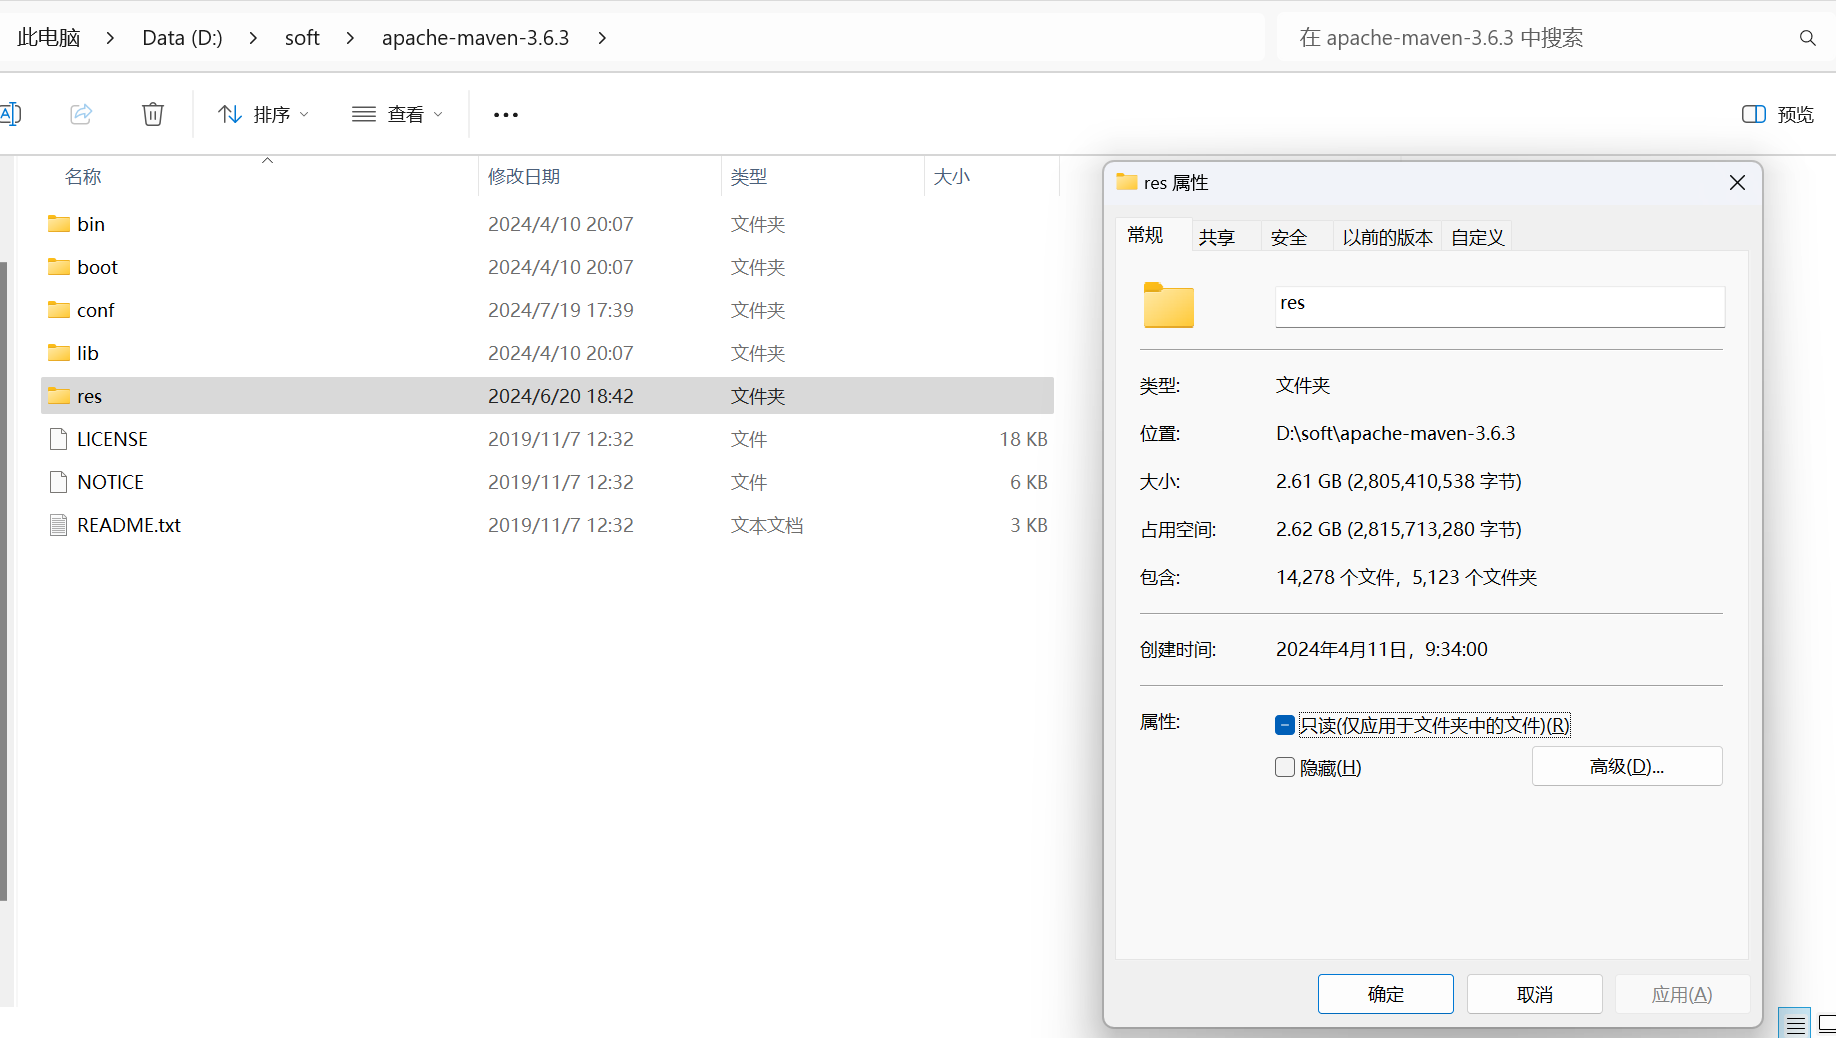Click the res title icon in properties dialog
This screenshot has height=1038, width=1836.
click(1127, 182)
